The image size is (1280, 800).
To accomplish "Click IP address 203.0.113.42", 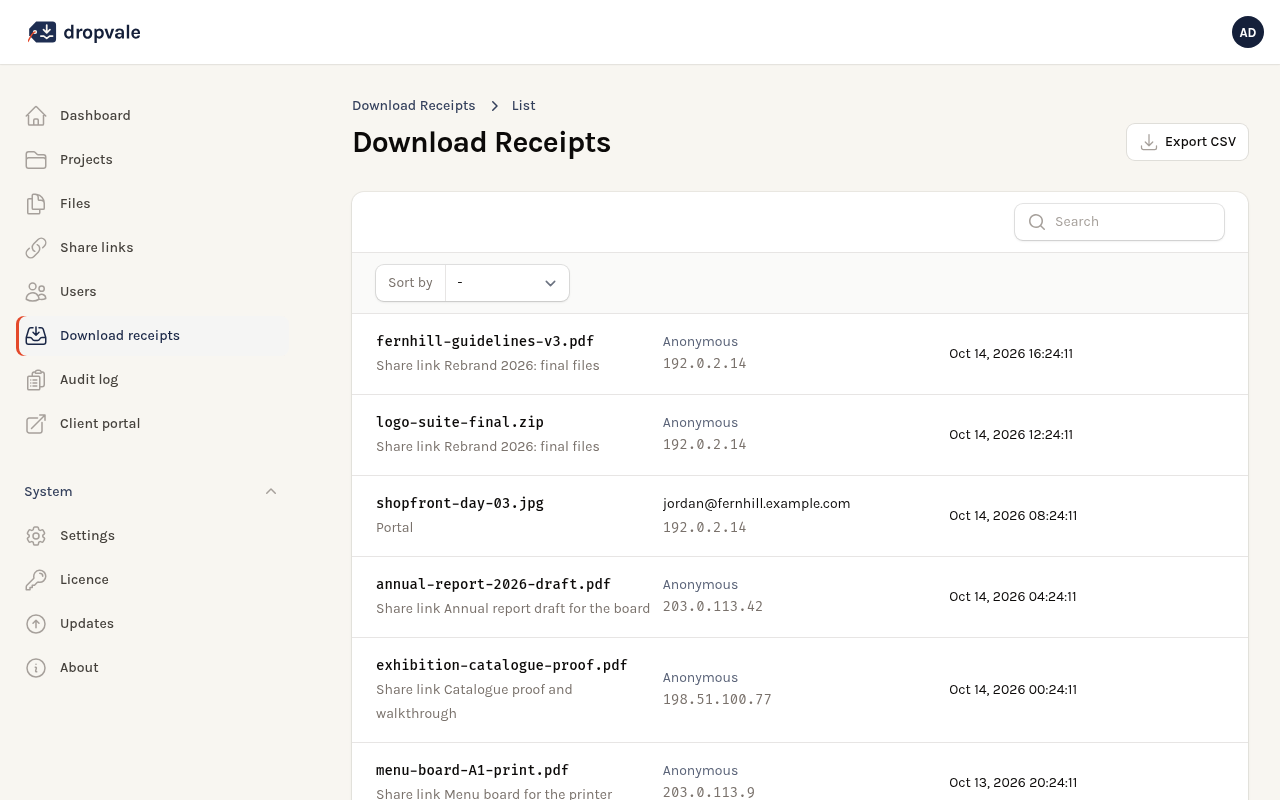I will tap(713, 607).
